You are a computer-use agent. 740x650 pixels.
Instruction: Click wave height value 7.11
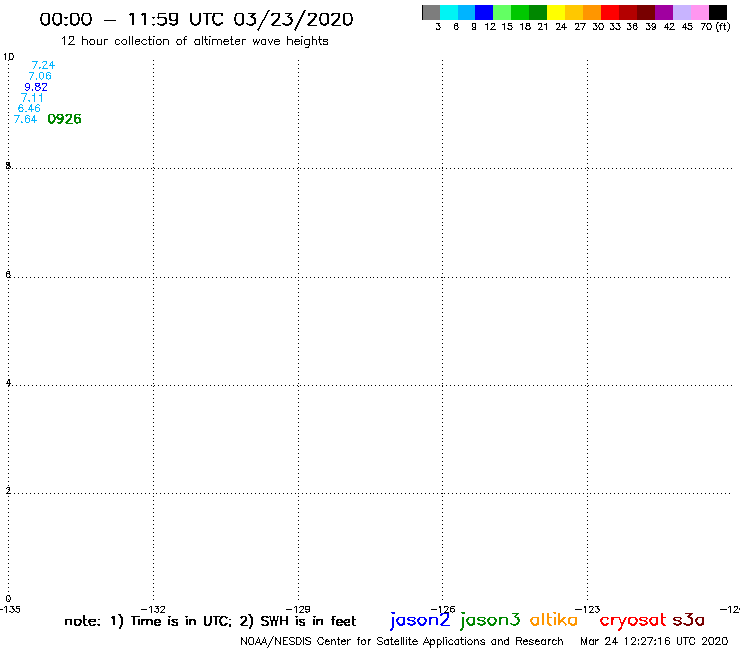[x=32, y=98]
